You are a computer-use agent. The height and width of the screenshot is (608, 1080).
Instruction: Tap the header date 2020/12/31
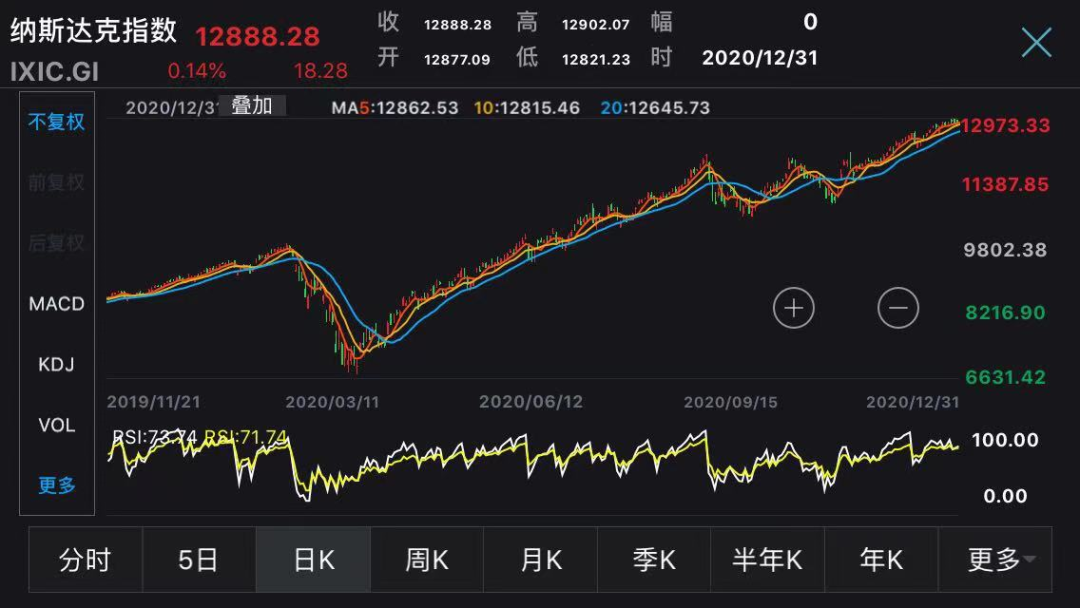coord(760,58)
